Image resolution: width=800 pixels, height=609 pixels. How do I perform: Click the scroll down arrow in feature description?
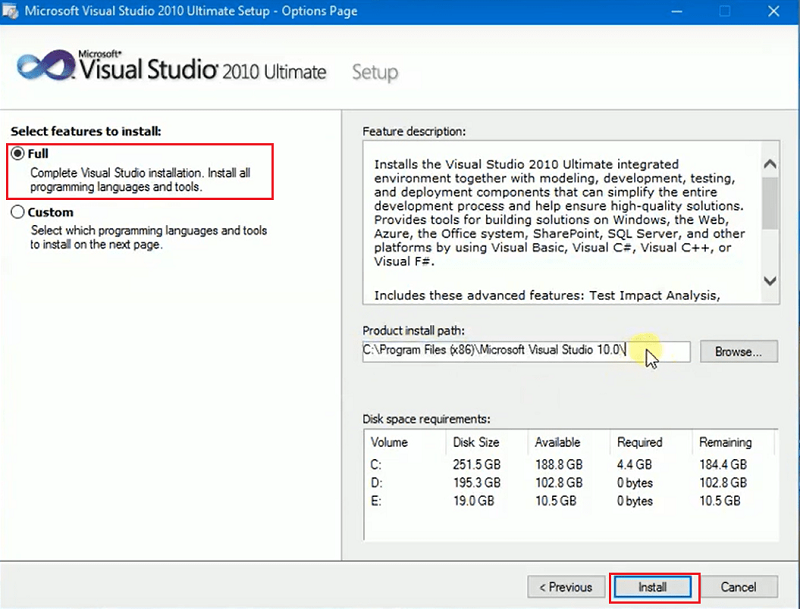768,282
